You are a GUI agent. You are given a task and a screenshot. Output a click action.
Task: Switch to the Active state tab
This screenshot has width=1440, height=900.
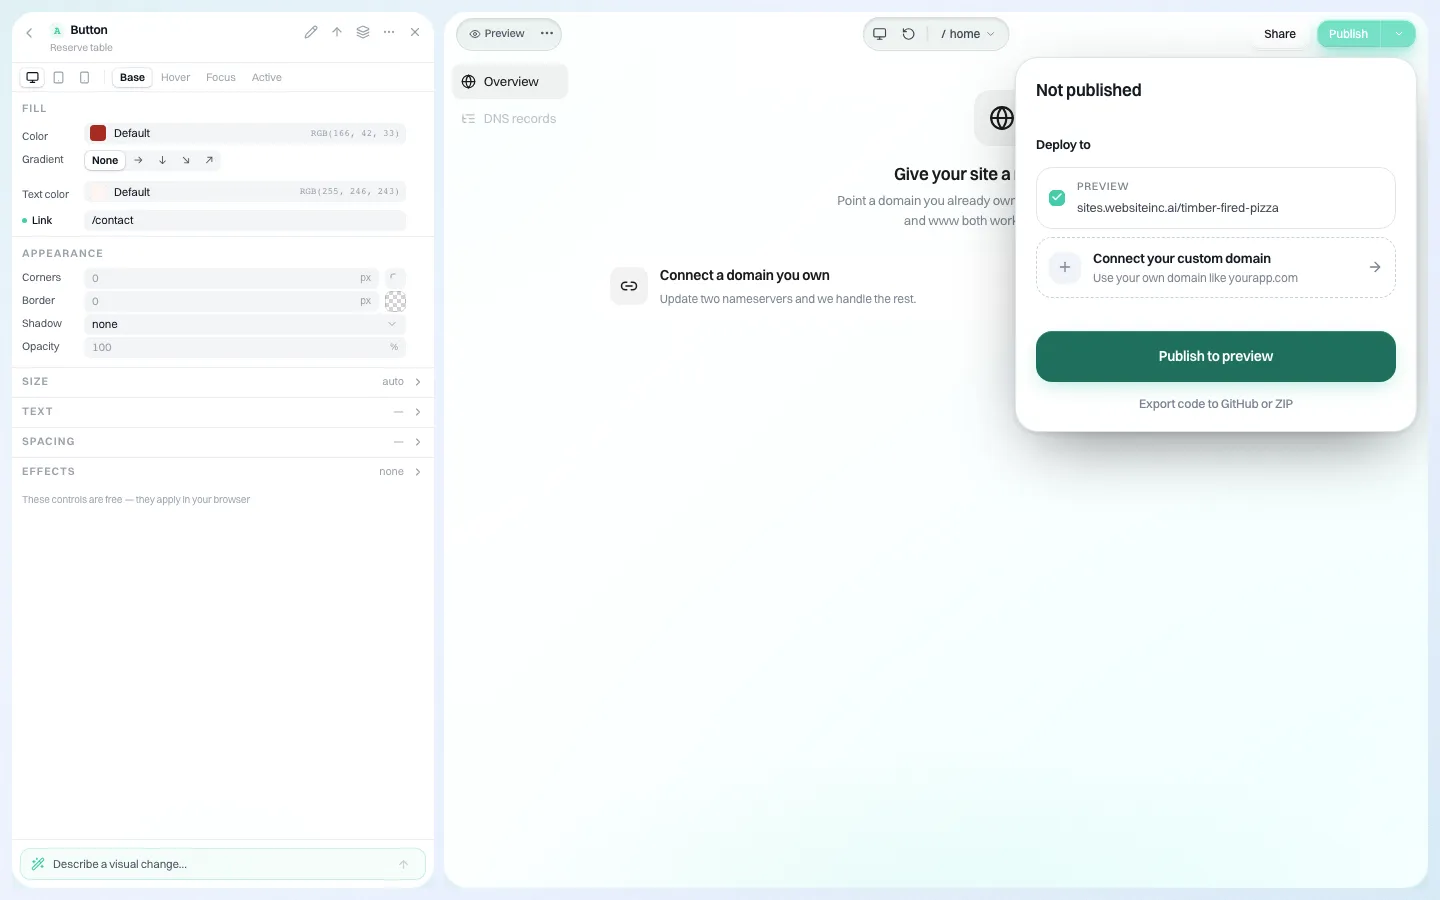click(267, 77)
